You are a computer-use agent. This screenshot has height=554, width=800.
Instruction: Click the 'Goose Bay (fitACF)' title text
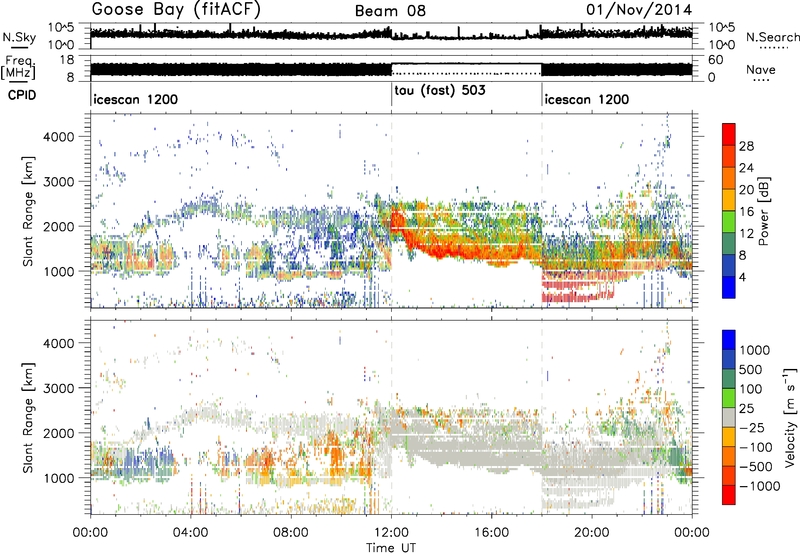[176, 10]
